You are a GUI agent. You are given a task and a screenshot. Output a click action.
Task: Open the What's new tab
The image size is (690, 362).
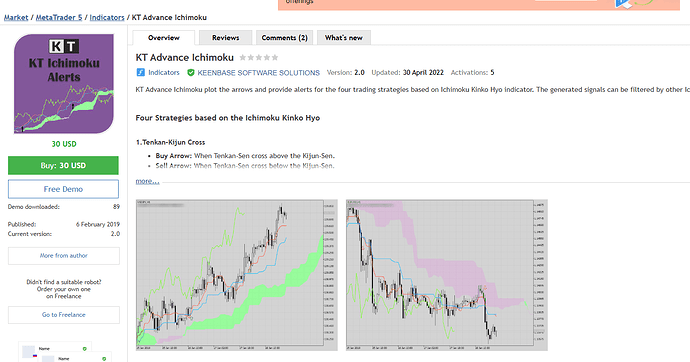[344, 38]
